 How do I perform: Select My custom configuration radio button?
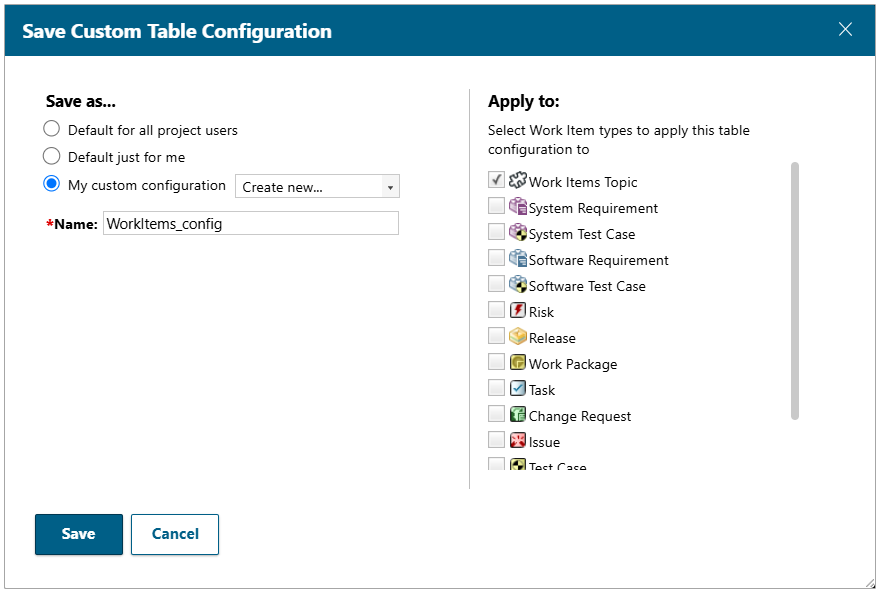[x=52, y=185]
